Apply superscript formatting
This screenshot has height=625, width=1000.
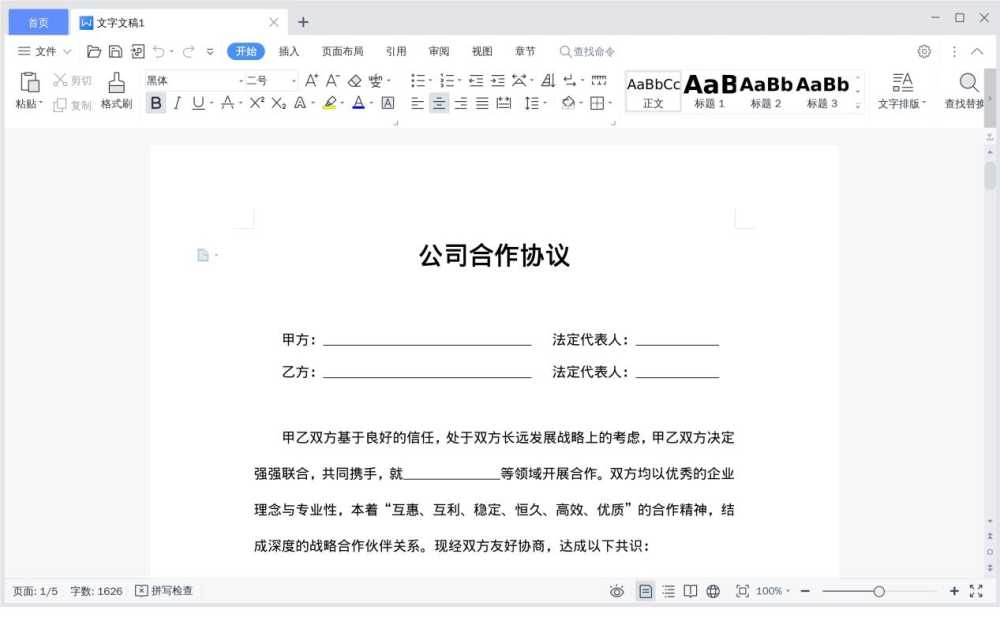tap(256, 102)
